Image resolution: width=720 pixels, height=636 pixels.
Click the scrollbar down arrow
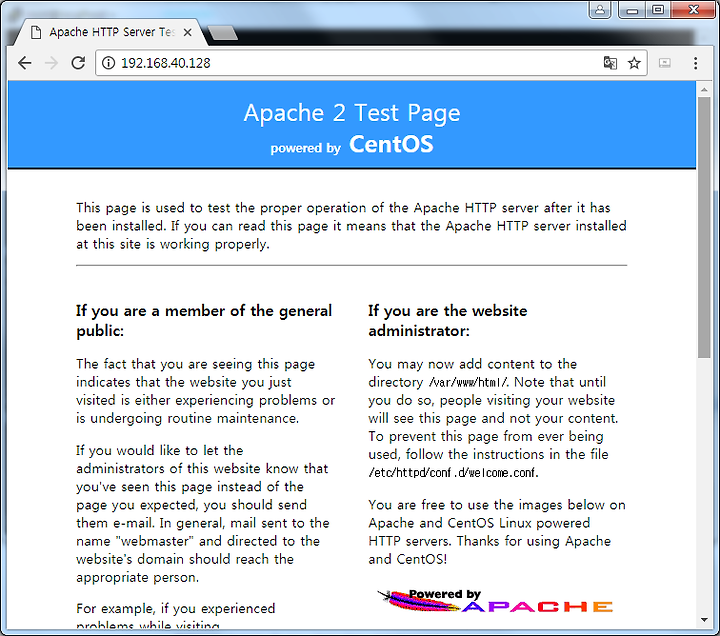point(704,620)
